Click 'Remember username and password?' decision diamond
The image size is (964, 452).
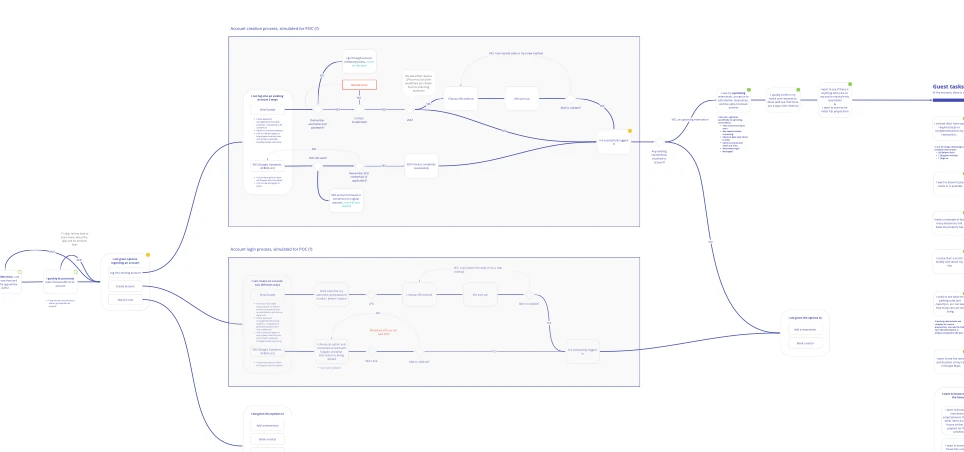click(x=317, y=109)
